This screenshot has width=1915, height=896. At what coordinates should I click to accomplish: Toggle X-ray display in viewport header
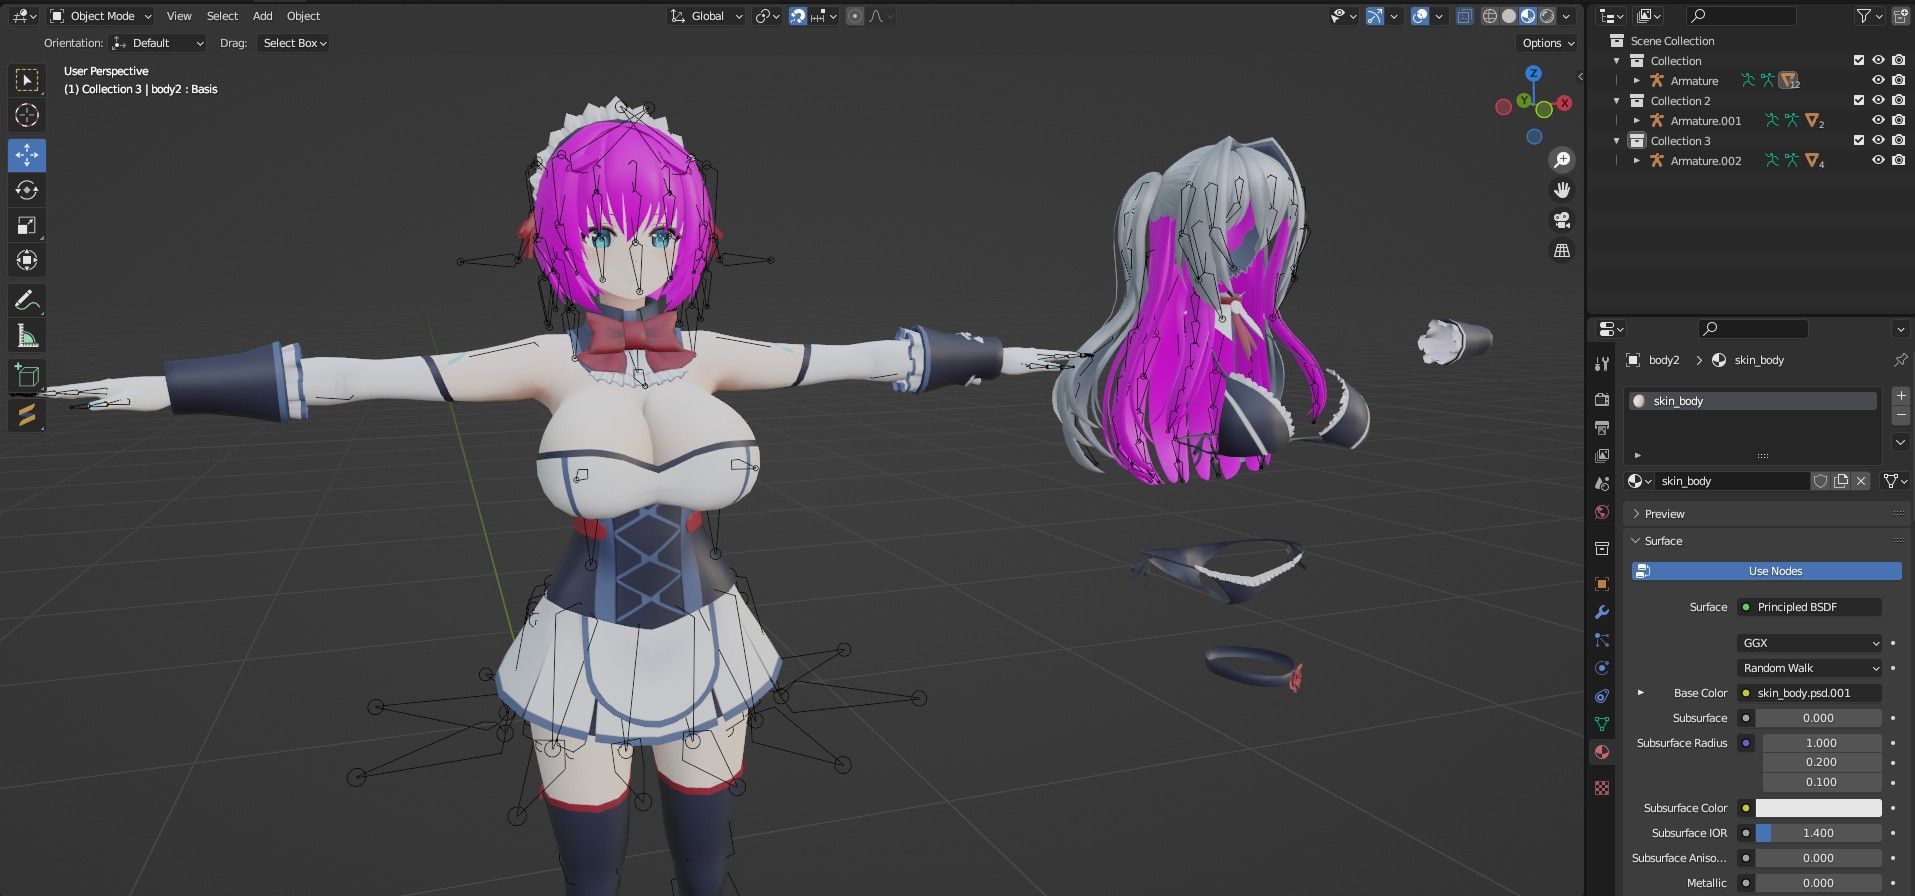tap(1464, 16)
